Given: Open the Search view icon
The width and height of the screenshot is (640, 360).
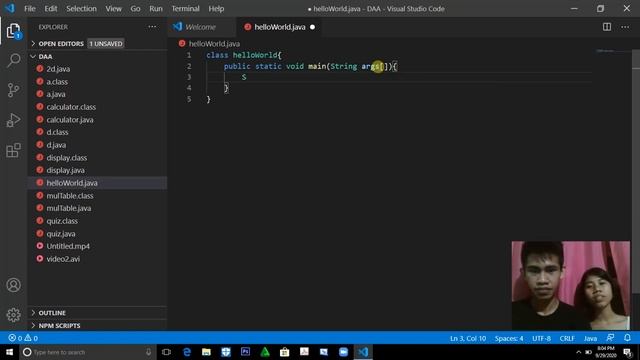Looking at the screenshot, I should [13, 60].
